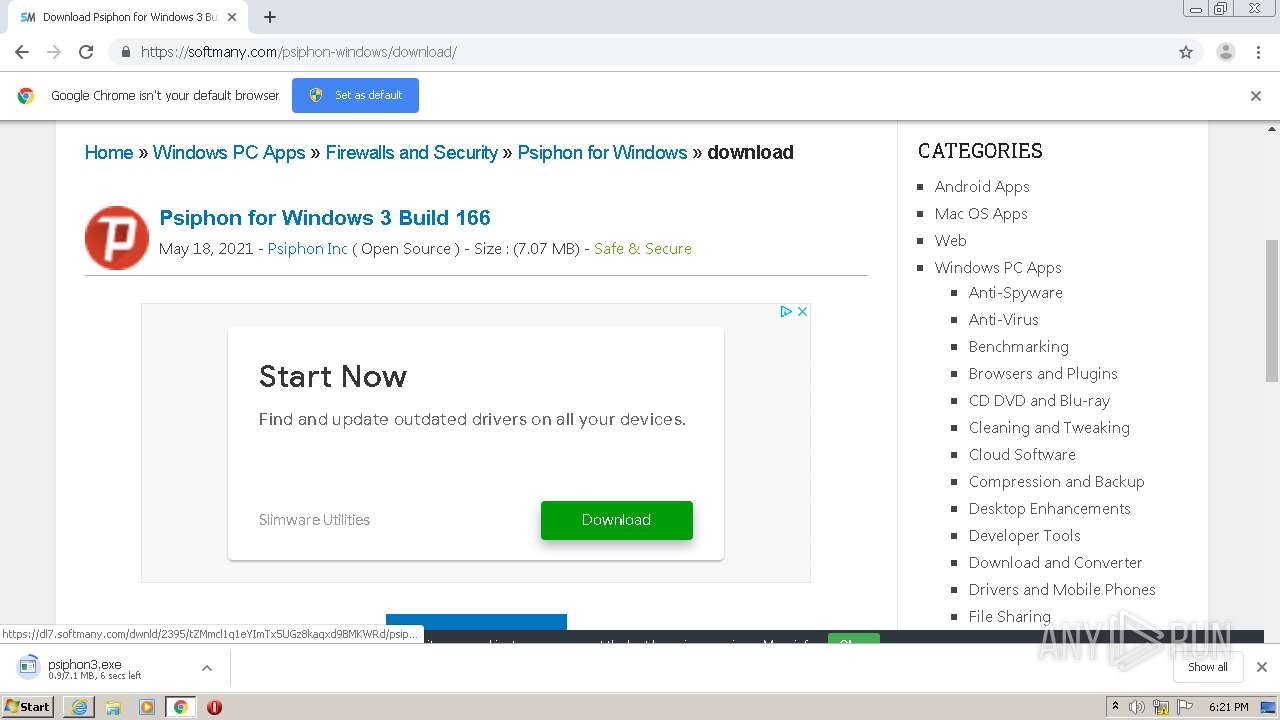Open psiphon3.exe download item

point(100,668)
